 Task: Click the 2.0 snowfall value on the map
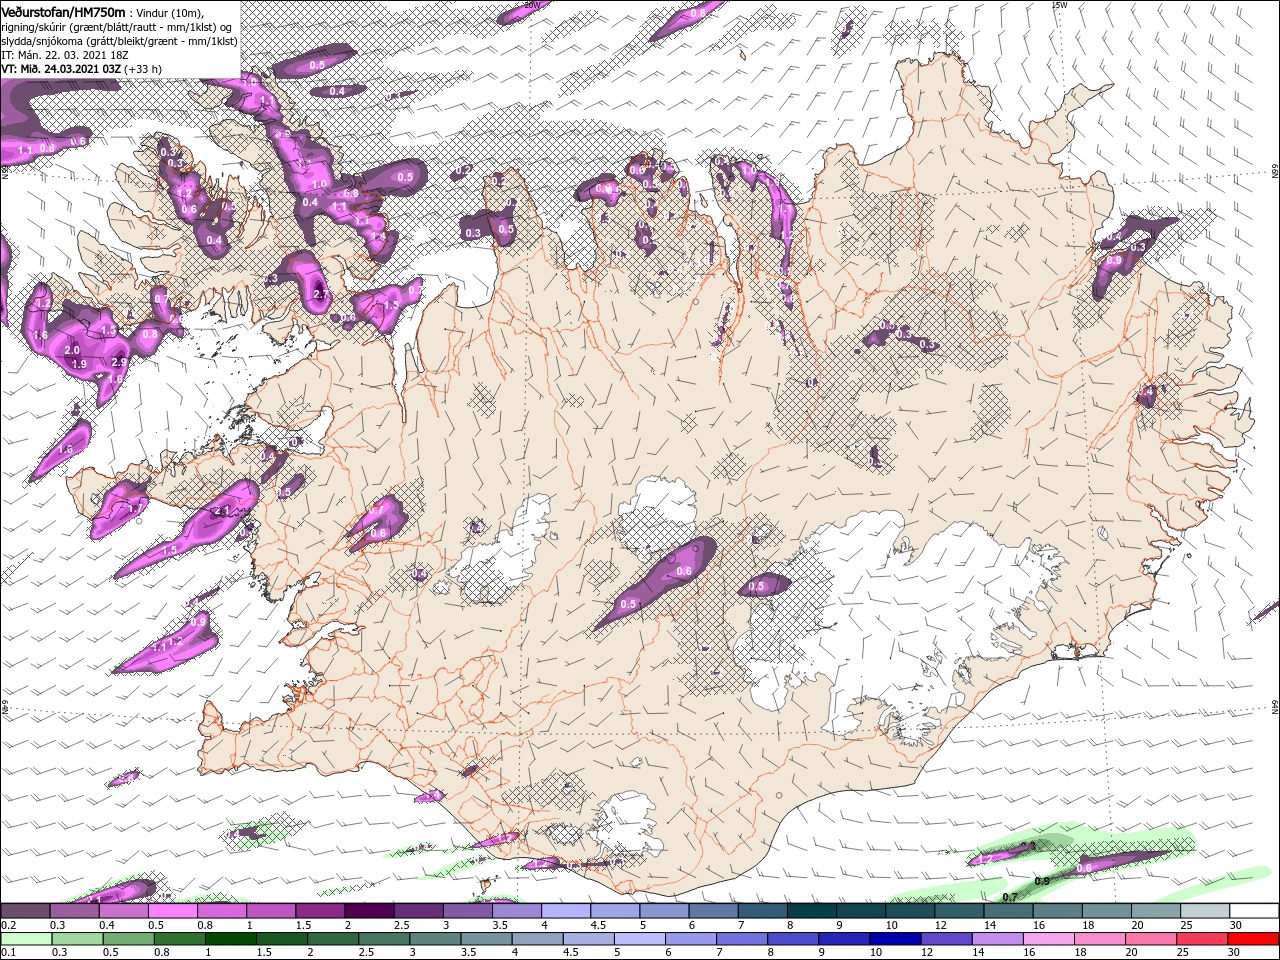(x=72, y=351)
